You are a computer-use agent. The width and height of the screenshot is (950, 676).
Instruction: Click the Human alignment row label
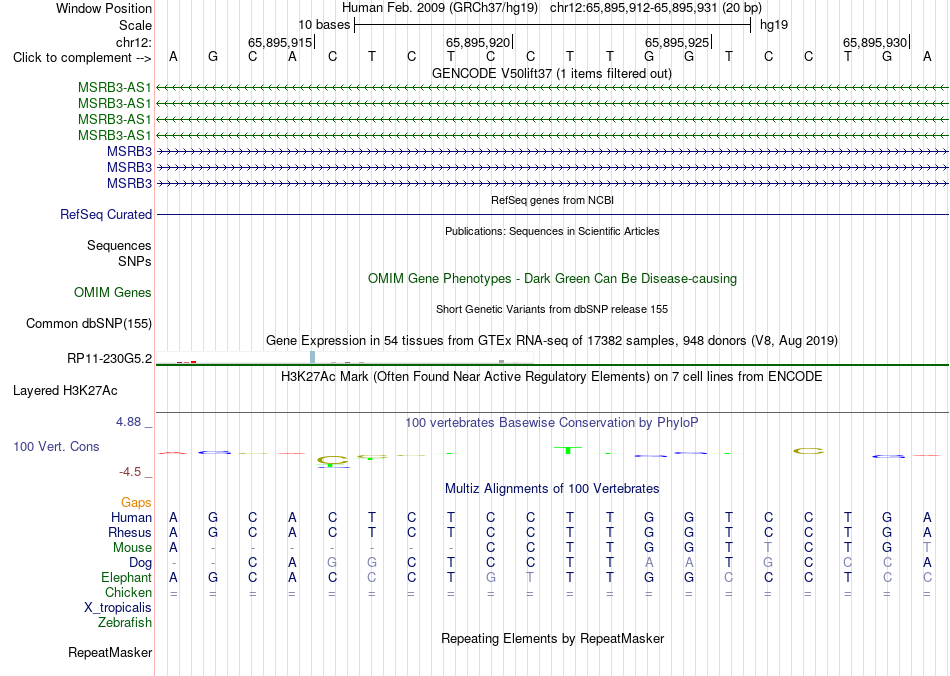131,518
